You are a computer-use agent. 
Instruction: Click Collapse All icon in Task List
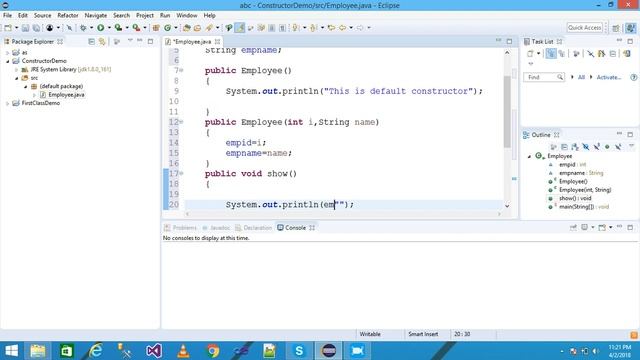(613, 53)
